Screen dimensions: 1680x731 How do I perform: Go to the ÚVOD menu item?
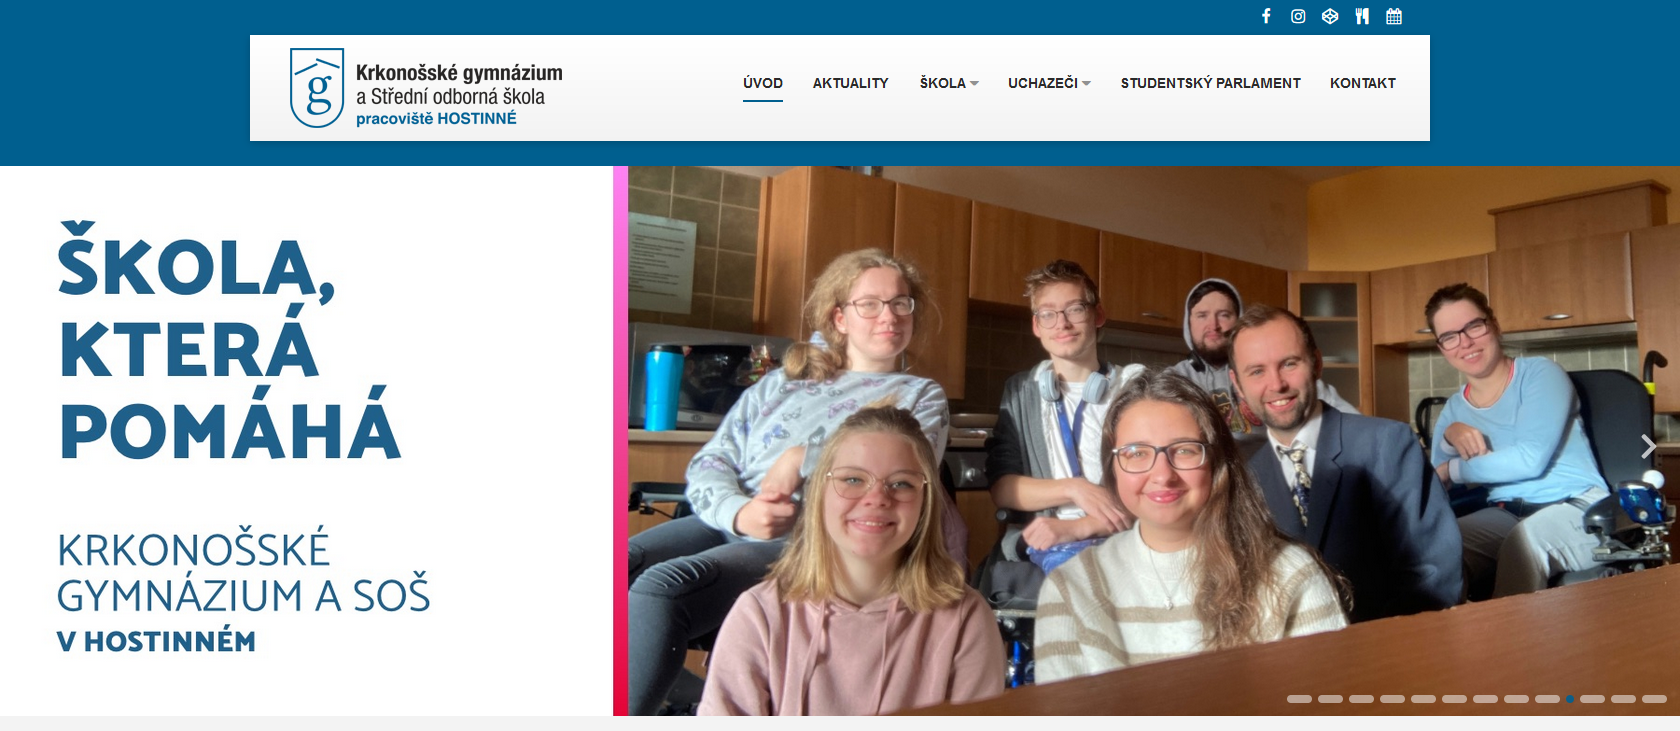[x=763, y=83]
